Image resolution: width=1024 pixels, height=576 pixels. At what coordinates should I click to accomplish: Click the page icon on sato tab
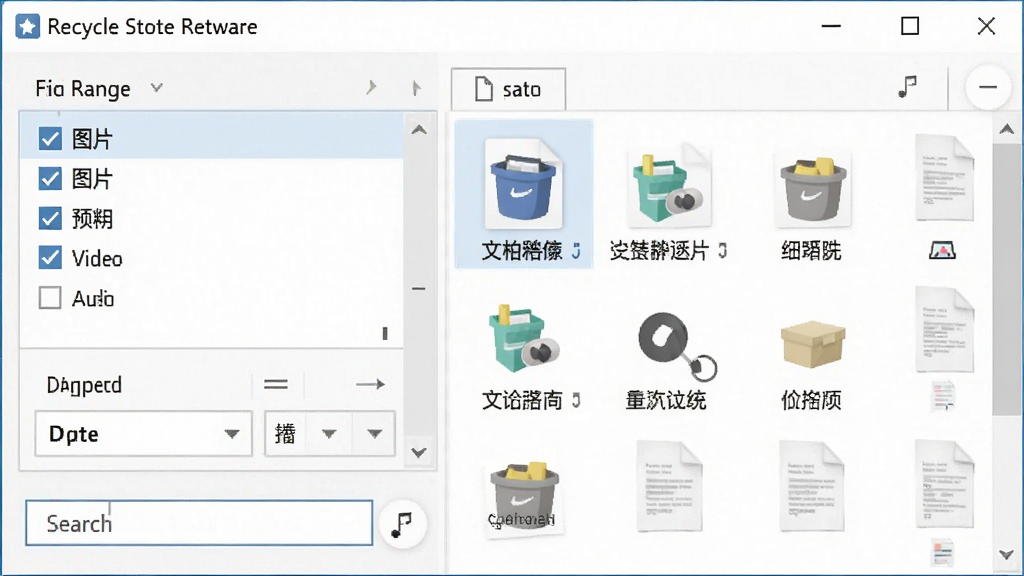click(x=483, y=89)
